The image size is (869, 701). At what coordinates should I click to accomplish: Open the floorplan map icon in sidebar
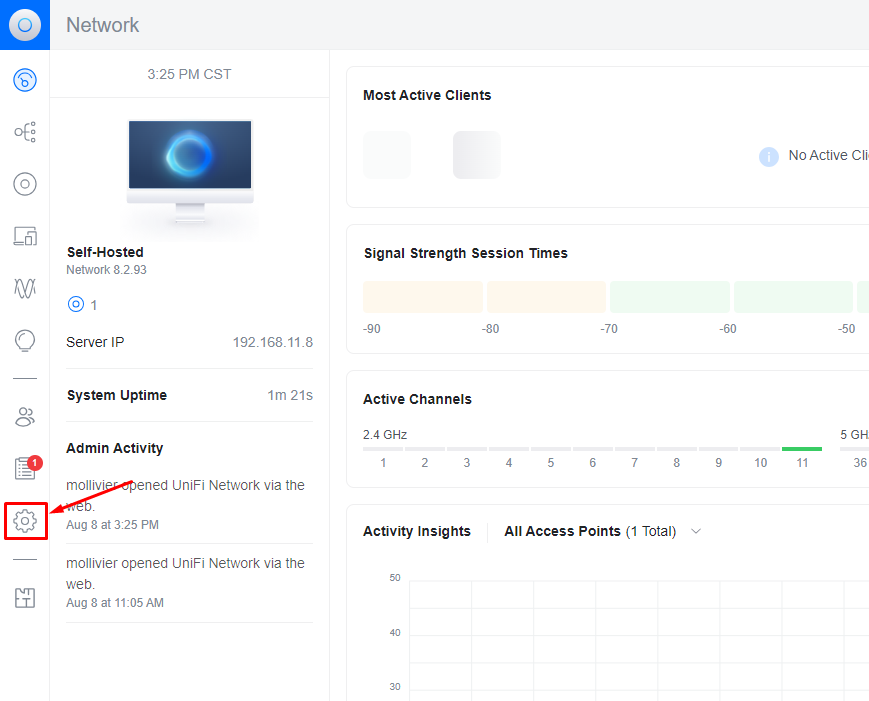[25, 598]
